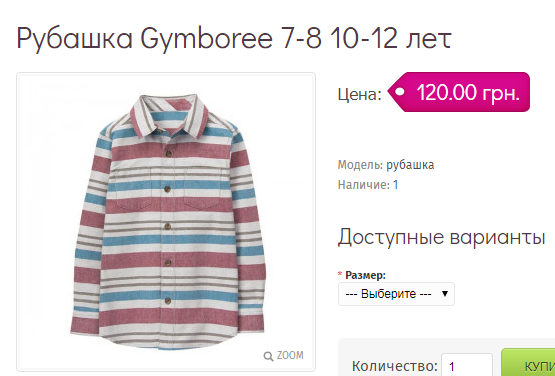Open the striped shirt product image
The width and height of the screenshot is (555, 376).
coord(166,222)
